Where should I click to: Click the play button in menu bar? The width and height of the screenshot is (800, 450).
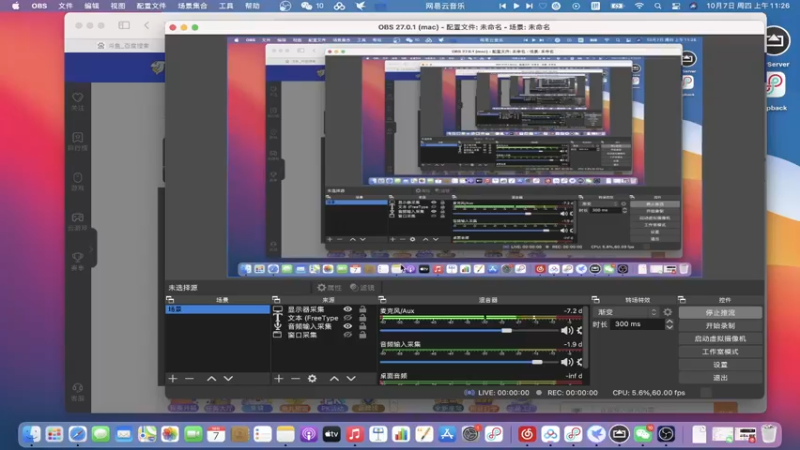coord(516,6)
